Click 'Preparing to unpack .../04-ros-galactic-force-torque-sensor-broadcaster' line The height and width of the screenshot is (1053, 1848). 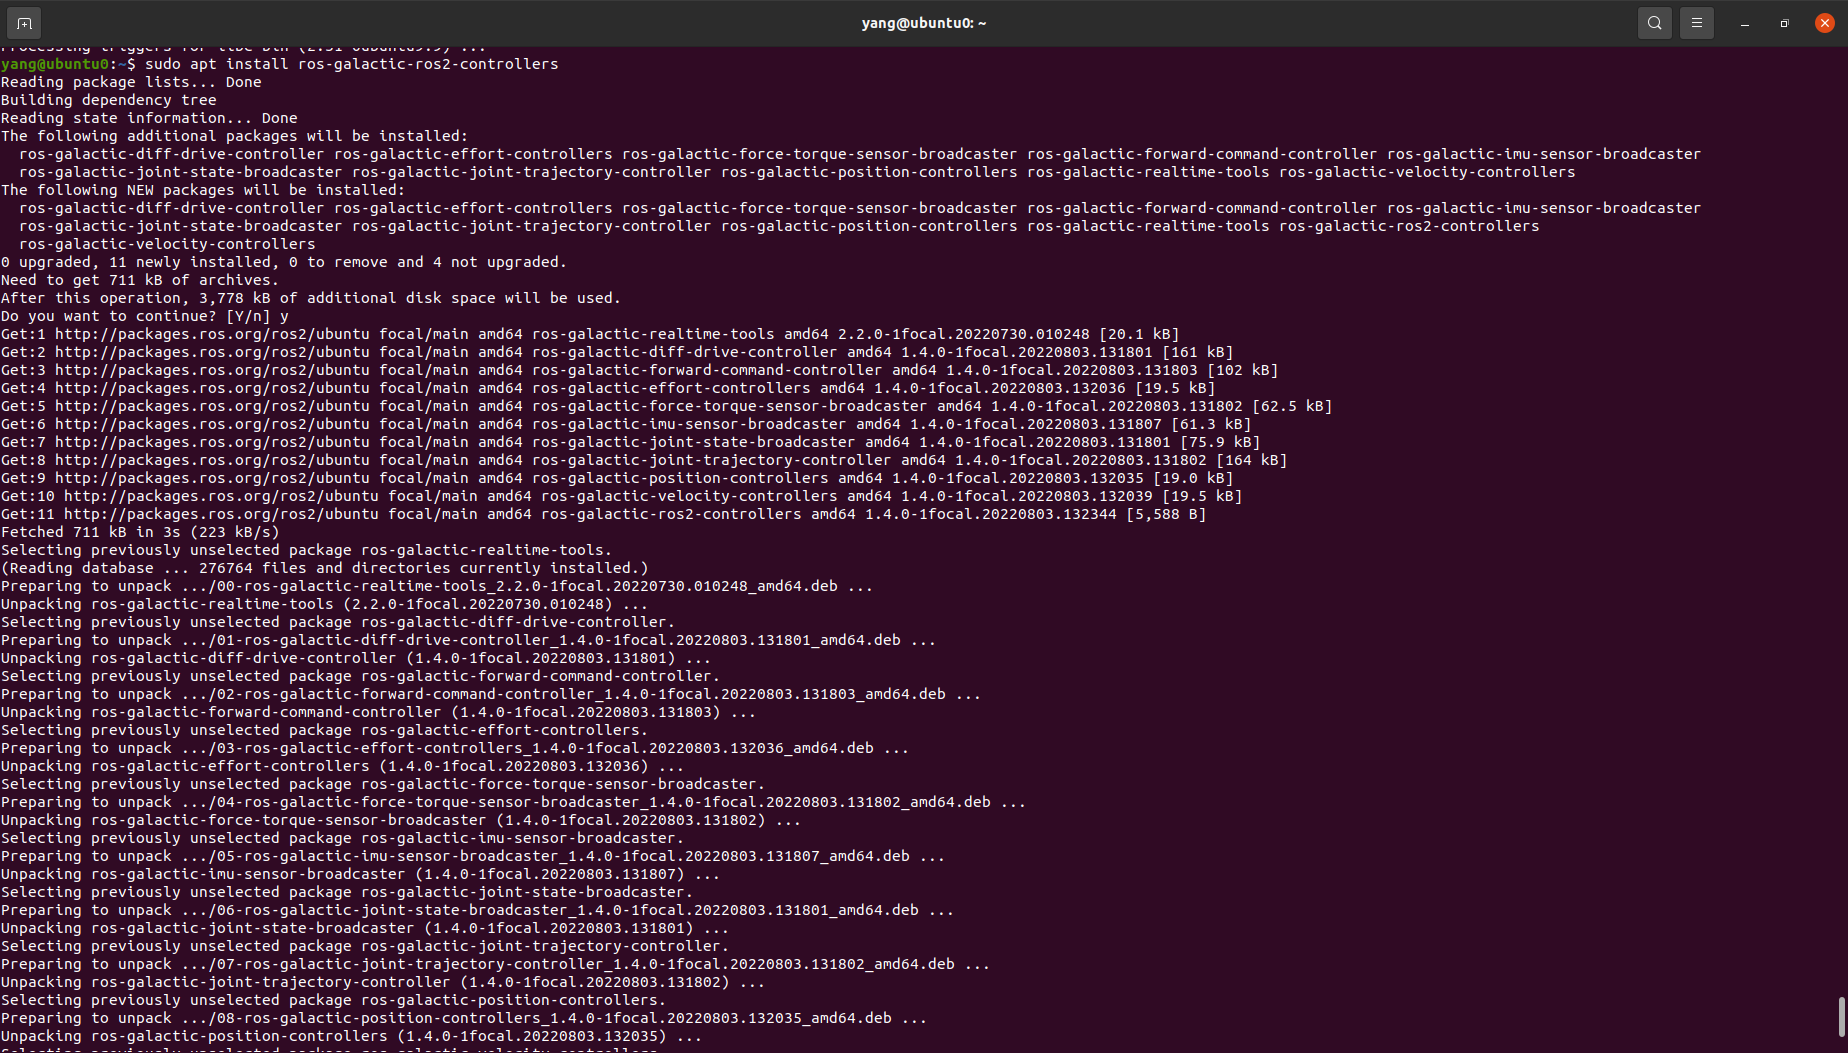514,802
